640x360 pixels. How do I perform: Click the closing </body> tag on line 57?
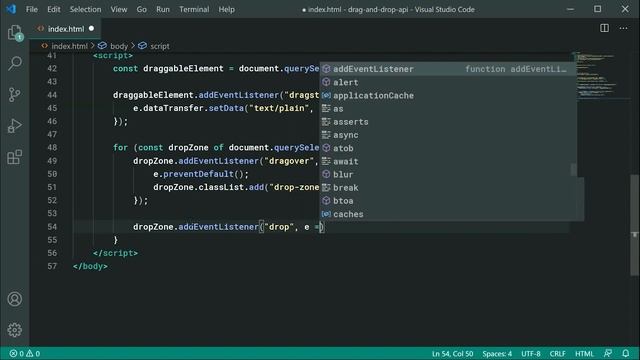90,266
